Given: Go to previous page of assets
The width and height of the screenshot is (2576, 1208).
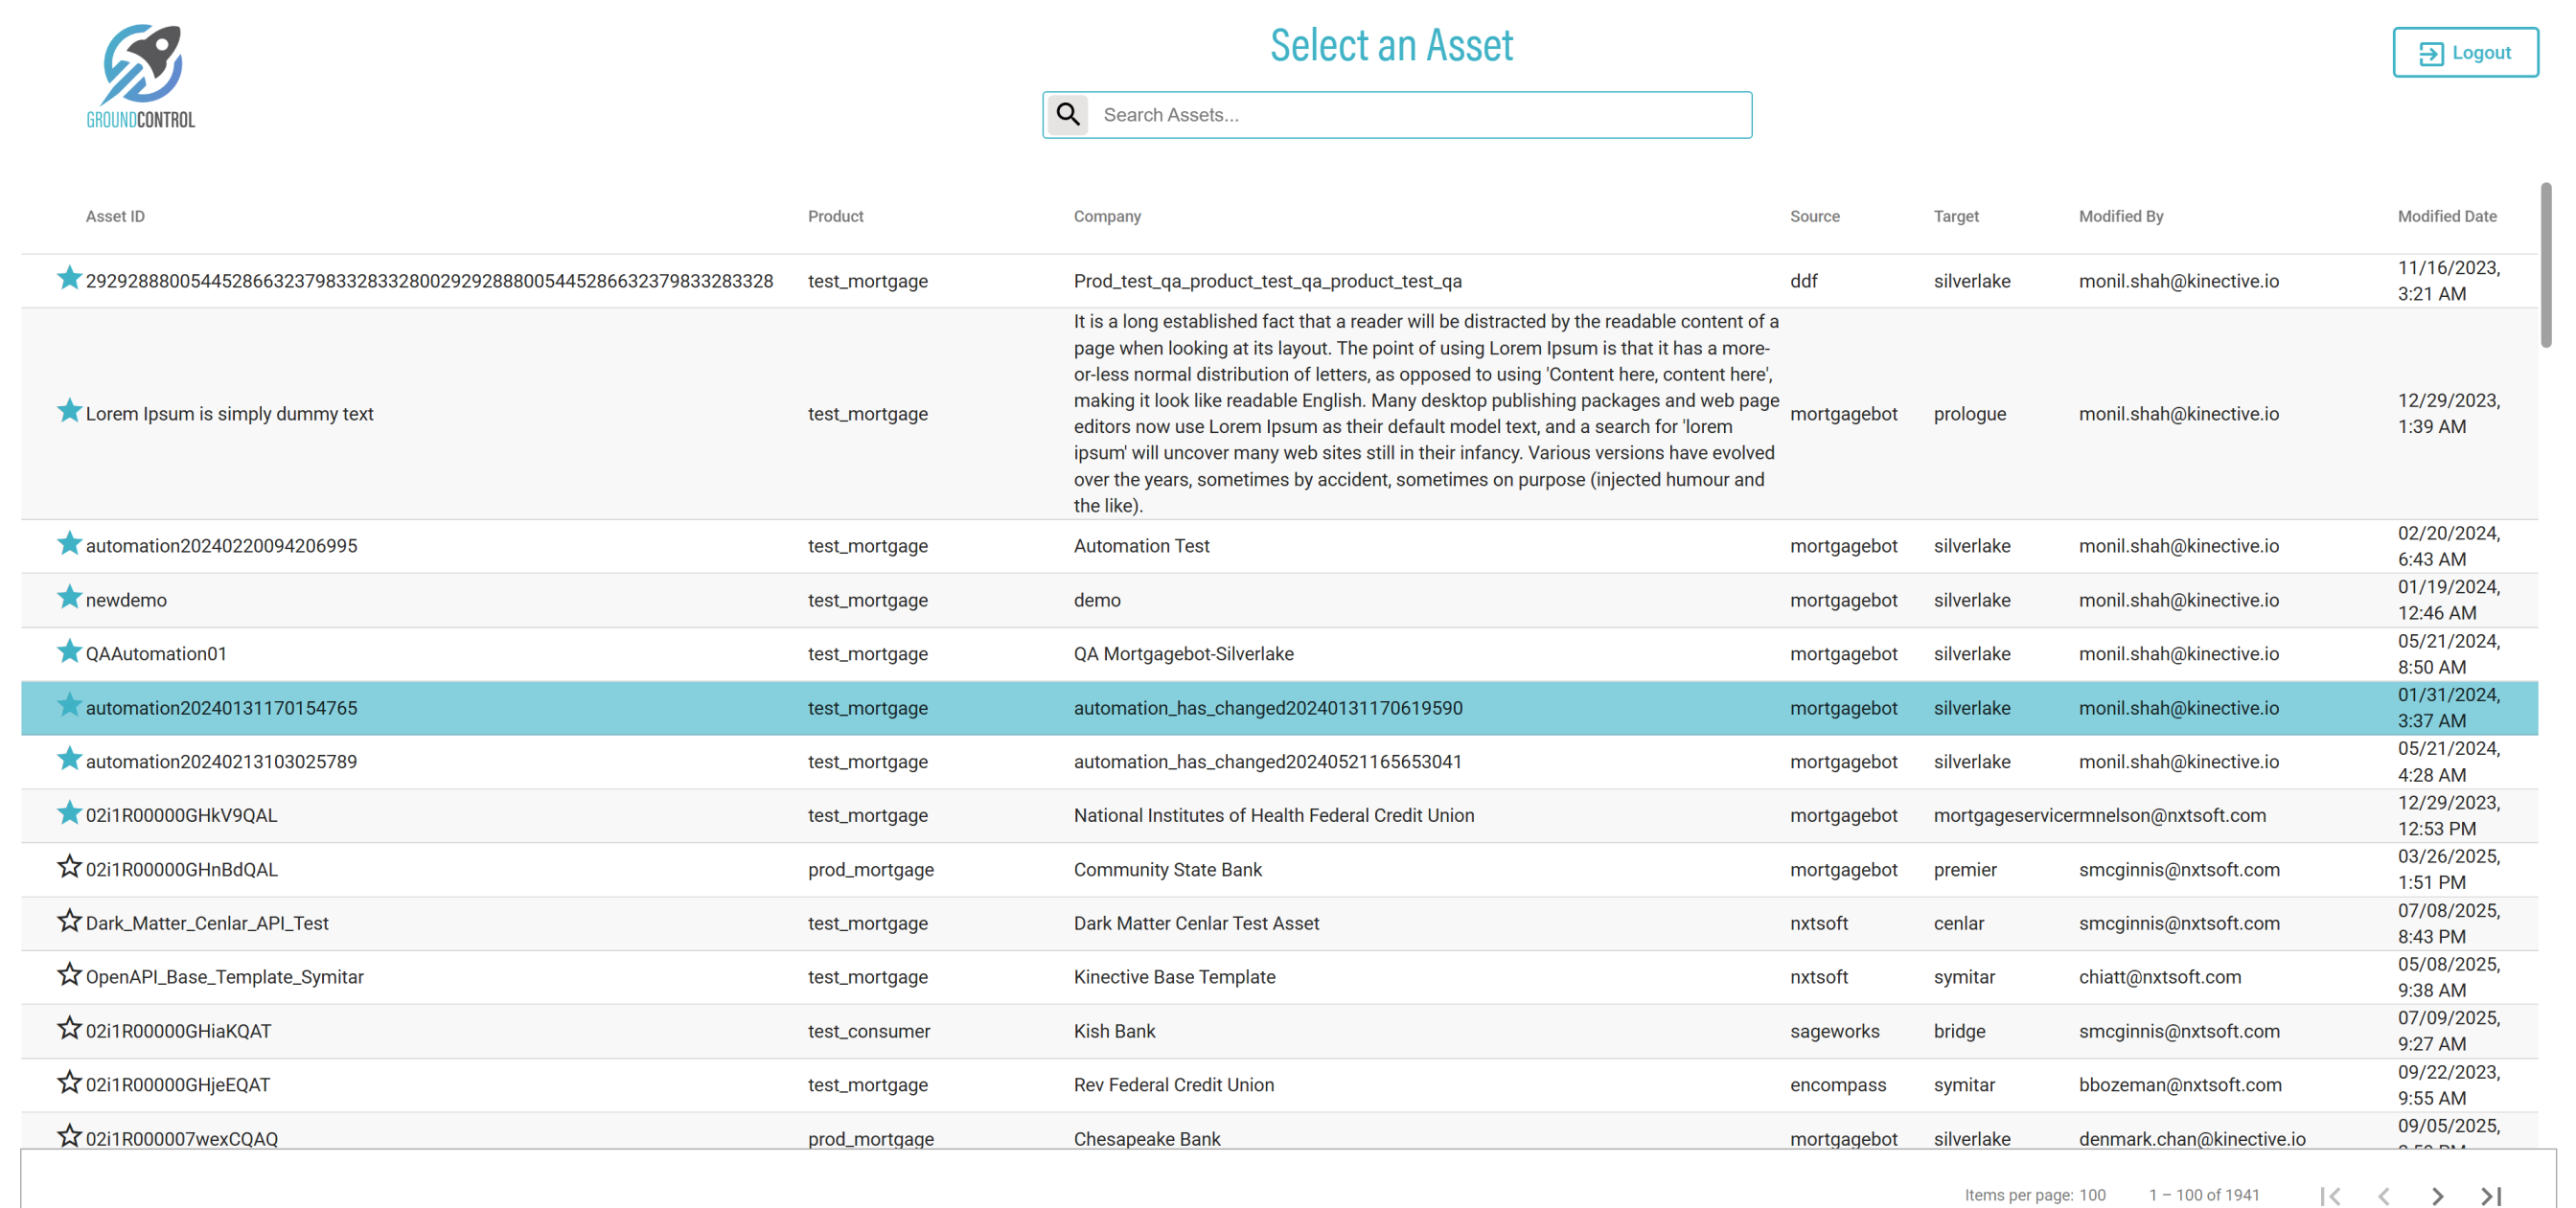Looking at the screenshot, I should (x=2383, y=1195).
